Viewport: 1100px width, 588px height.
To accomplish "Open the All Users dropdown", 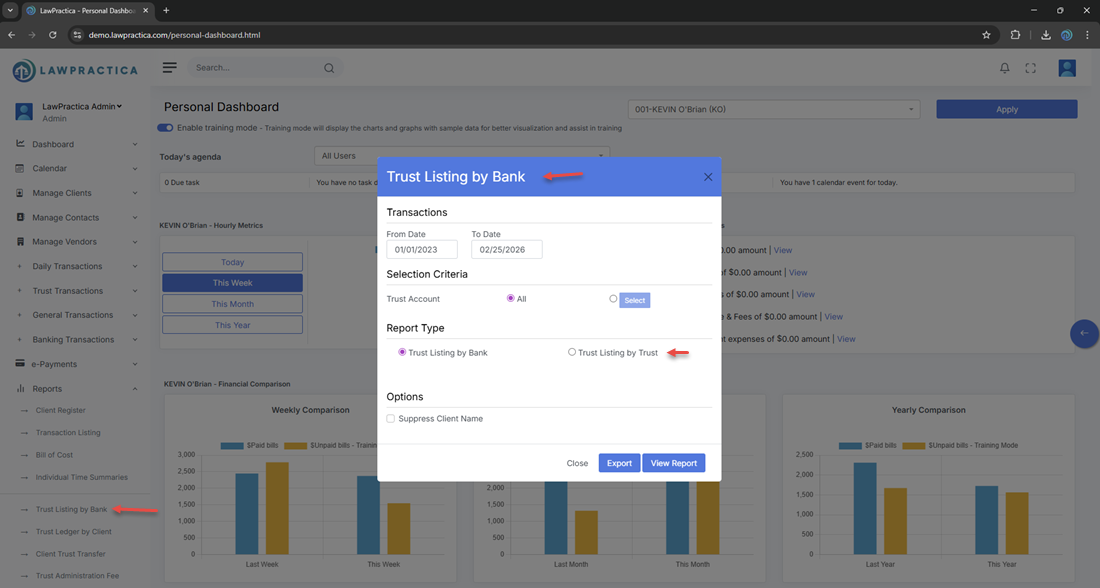I will click(461, 156).
